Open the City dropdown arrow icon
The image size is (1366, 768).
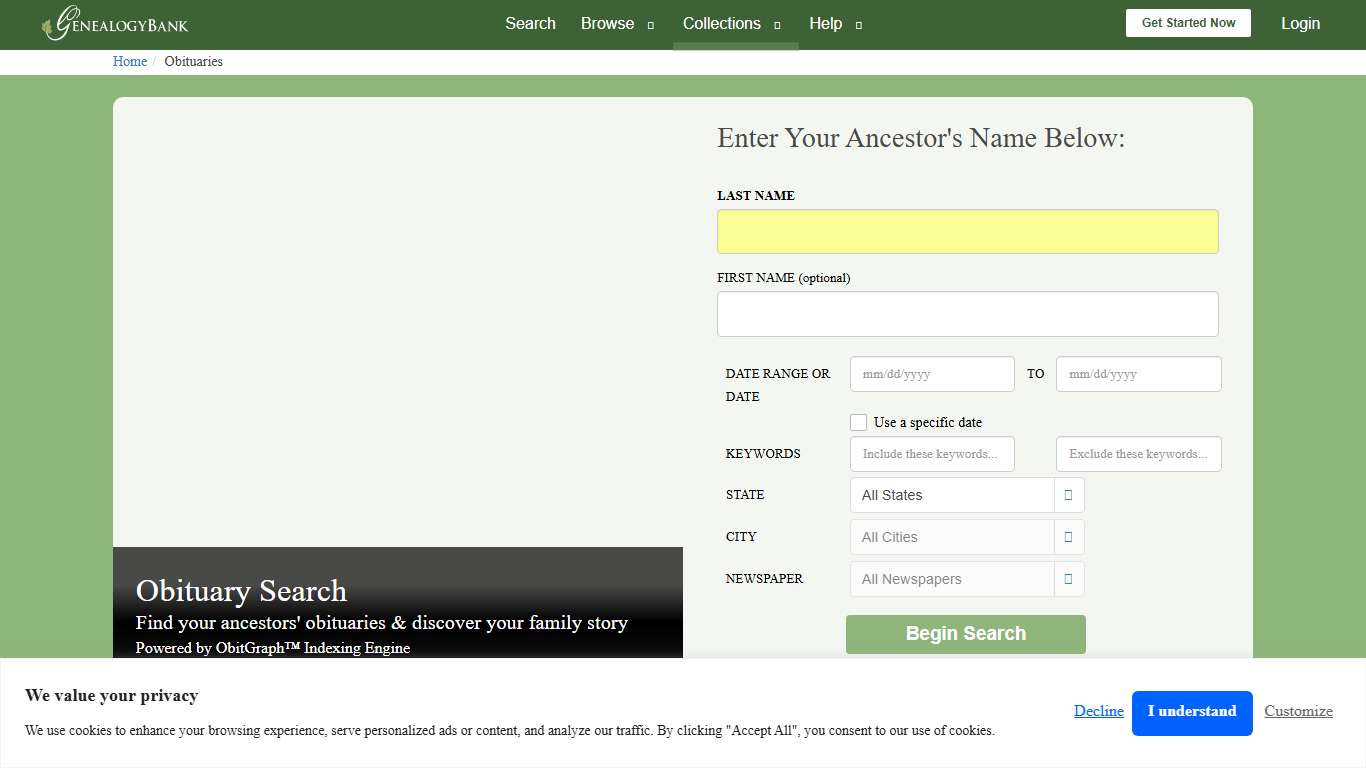click(x=1068, y=537)
